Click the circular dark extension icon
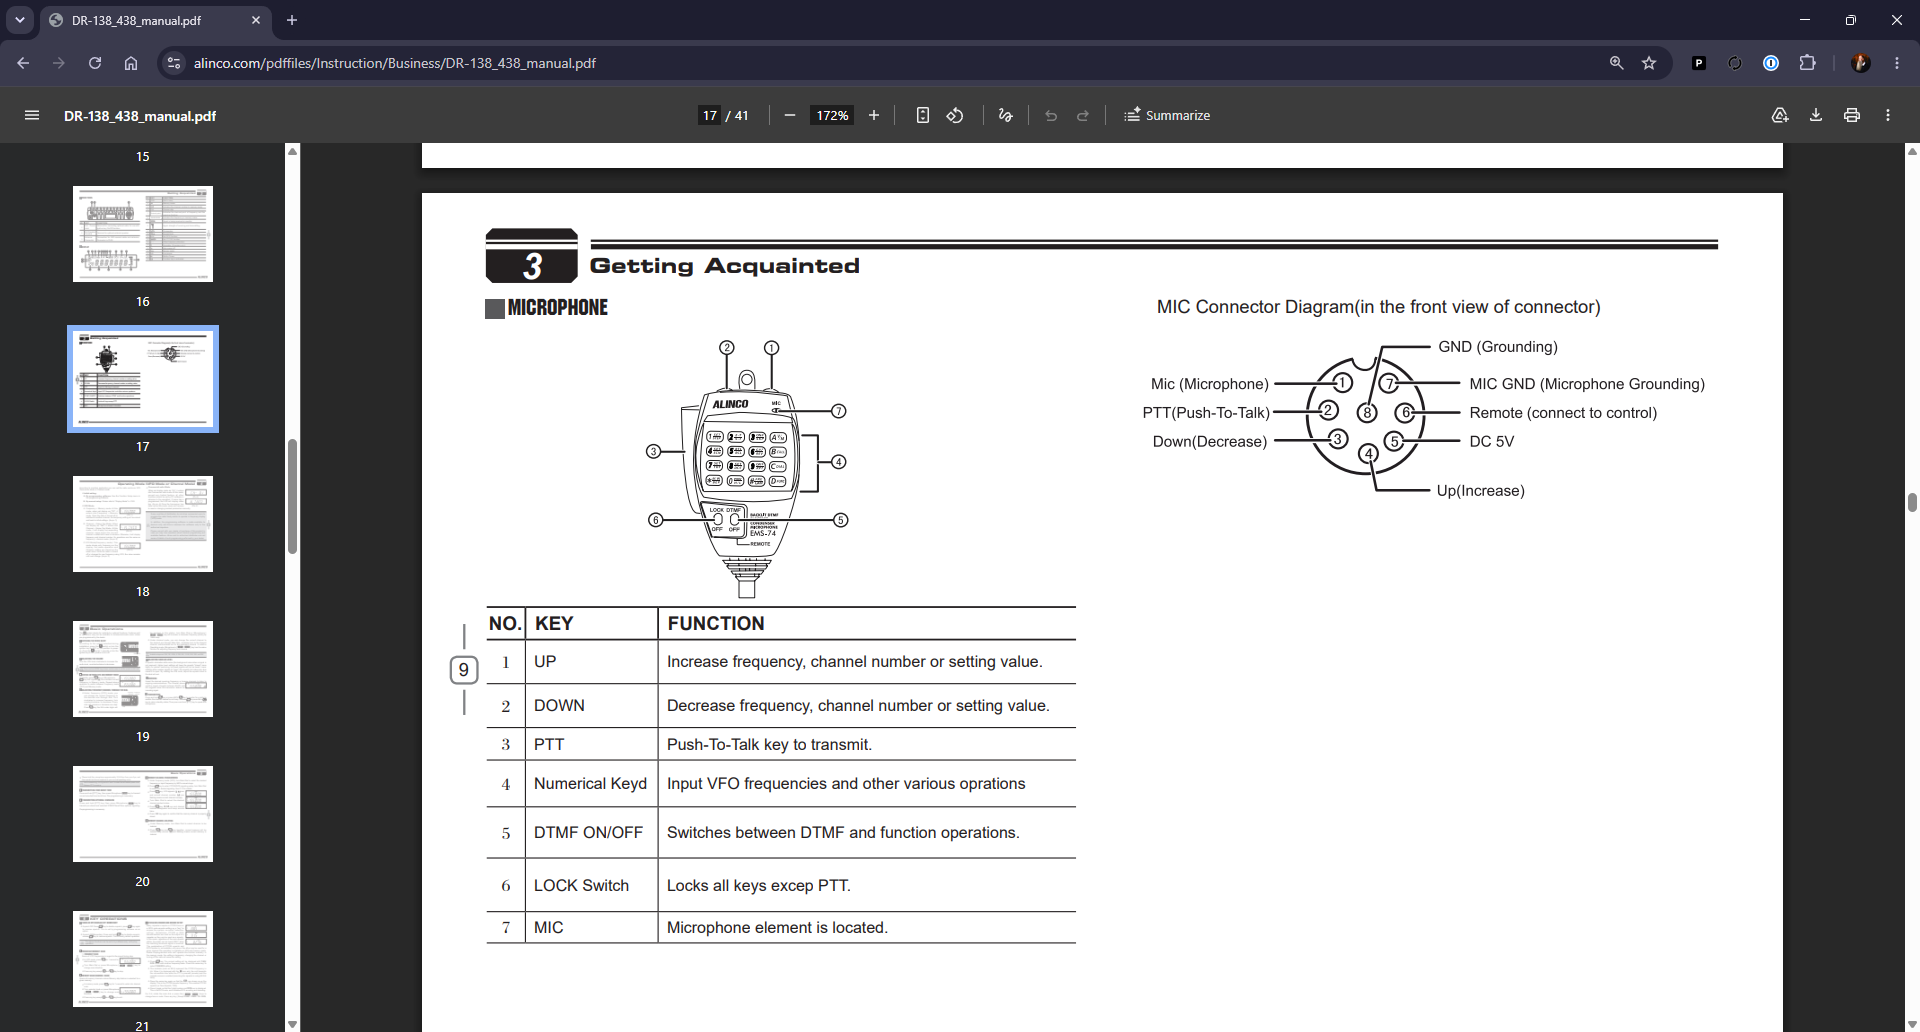Screen dimensions: 1920x1032 pos(1735,63)
